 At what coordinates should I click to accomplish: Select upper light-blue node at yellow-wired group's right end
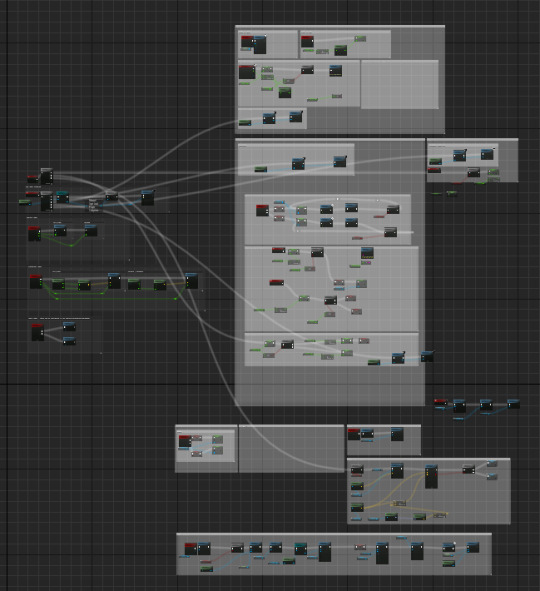(492, 464)
